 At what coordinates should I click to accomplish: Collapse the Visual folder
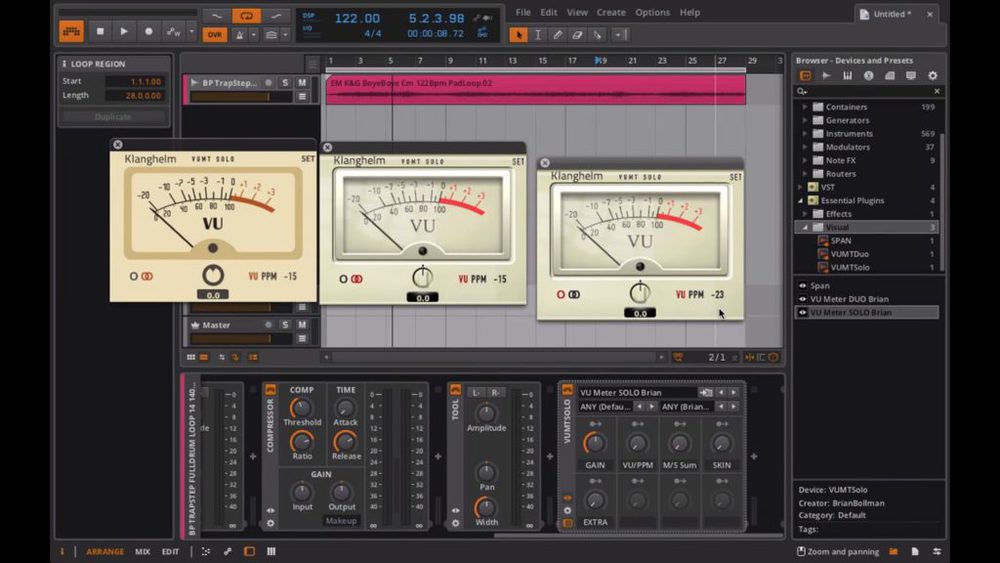(x=805, y=228)
